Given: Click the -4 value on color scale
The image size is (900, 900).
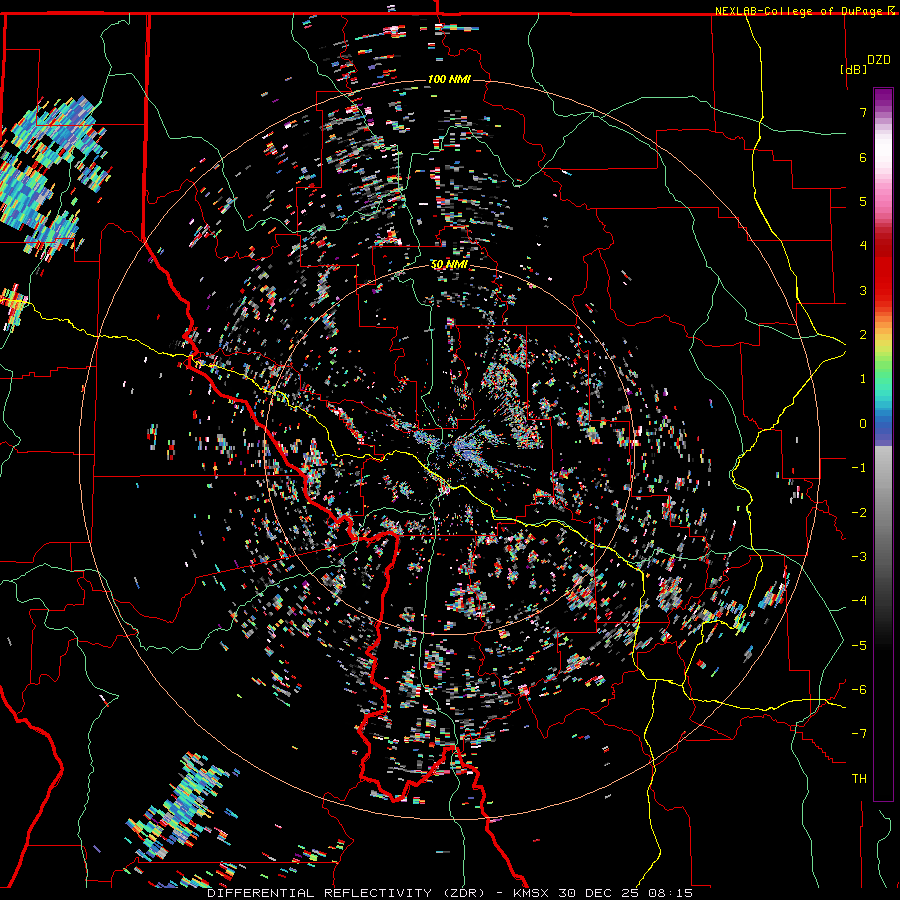Looking at the screenshot, I should [x=859, y=601].
